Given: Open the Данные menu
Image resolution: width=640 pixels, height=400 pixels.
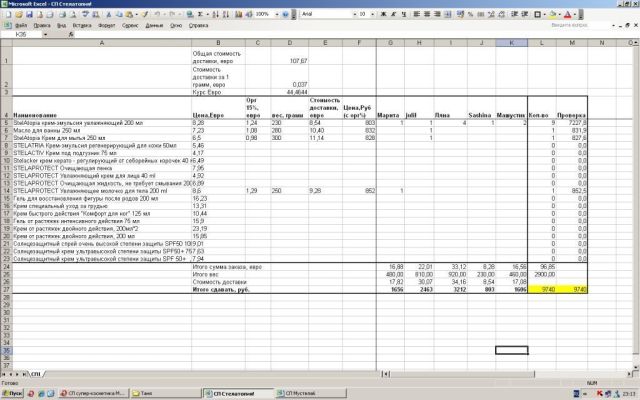Looking at the screenshot, I should pyautogui.click(x=154, y=25).
